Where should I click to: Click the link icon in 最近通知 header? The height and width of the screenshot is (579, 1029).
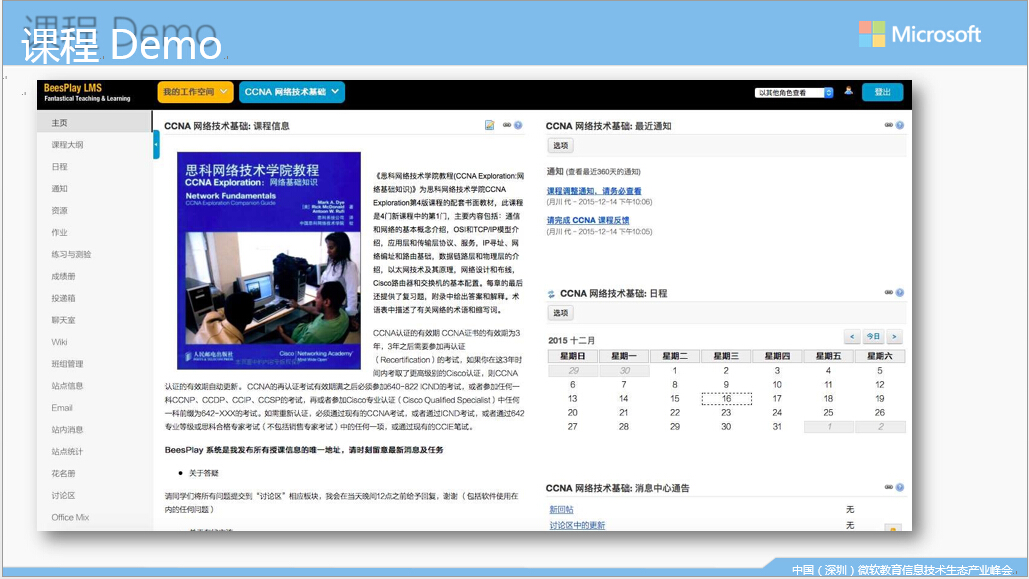pyautogui.click(x=889, y=125)
